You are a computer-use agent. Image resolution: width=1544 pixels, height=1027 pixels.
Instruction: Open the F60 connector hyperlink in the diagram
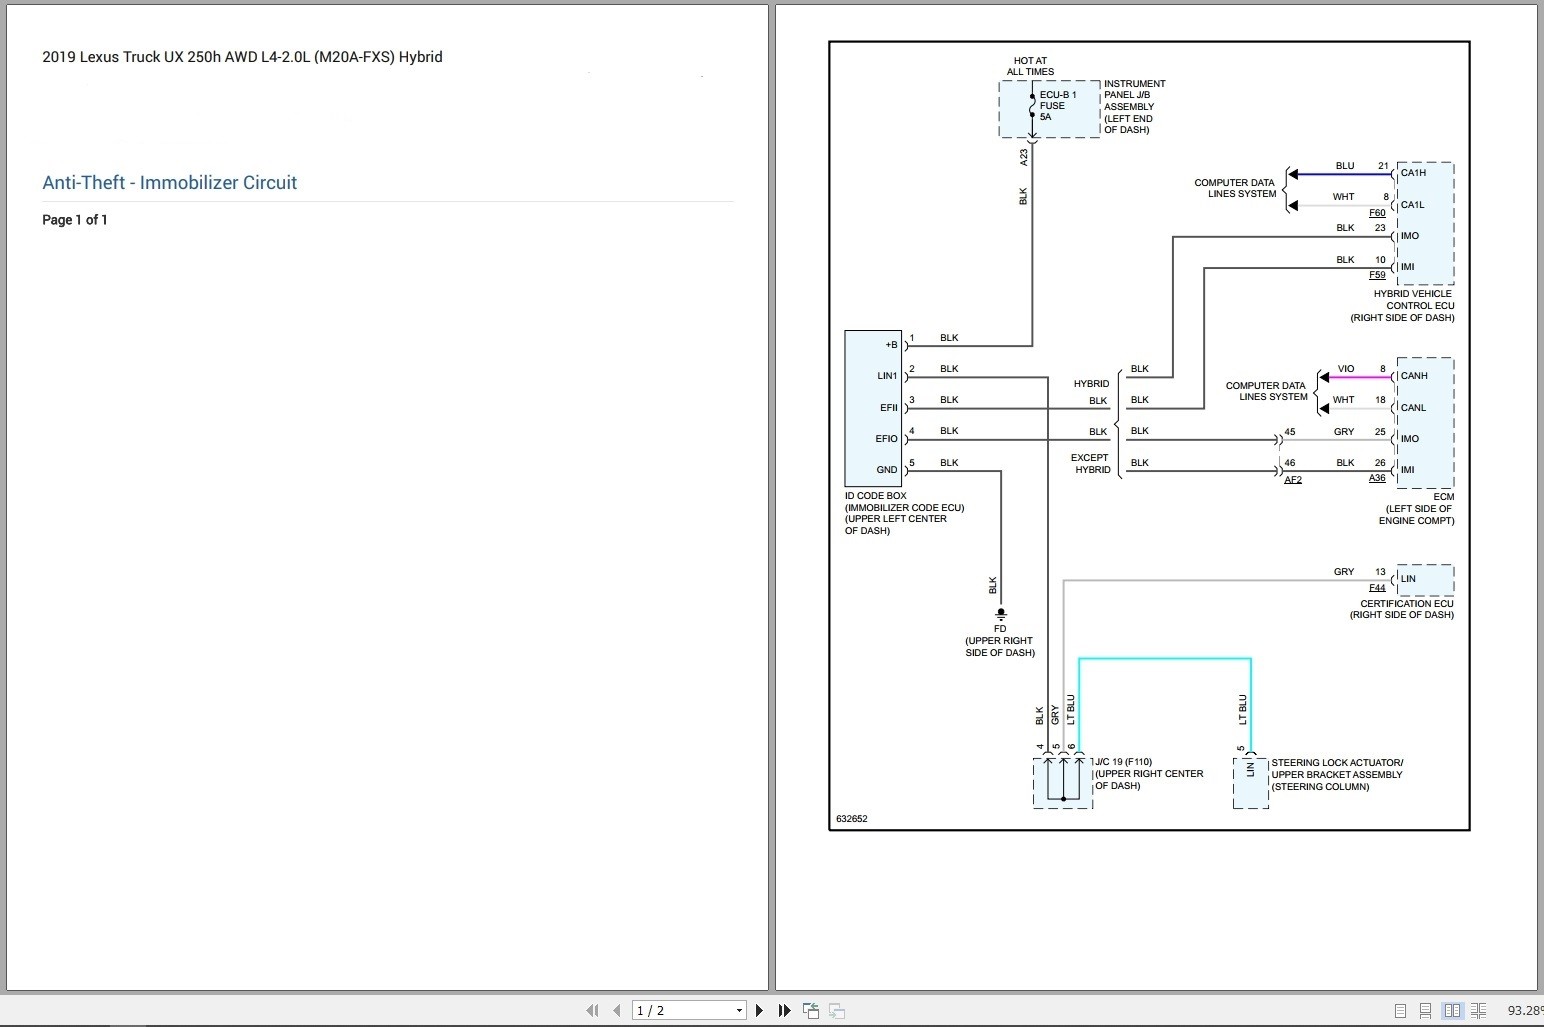(1377, 212)
